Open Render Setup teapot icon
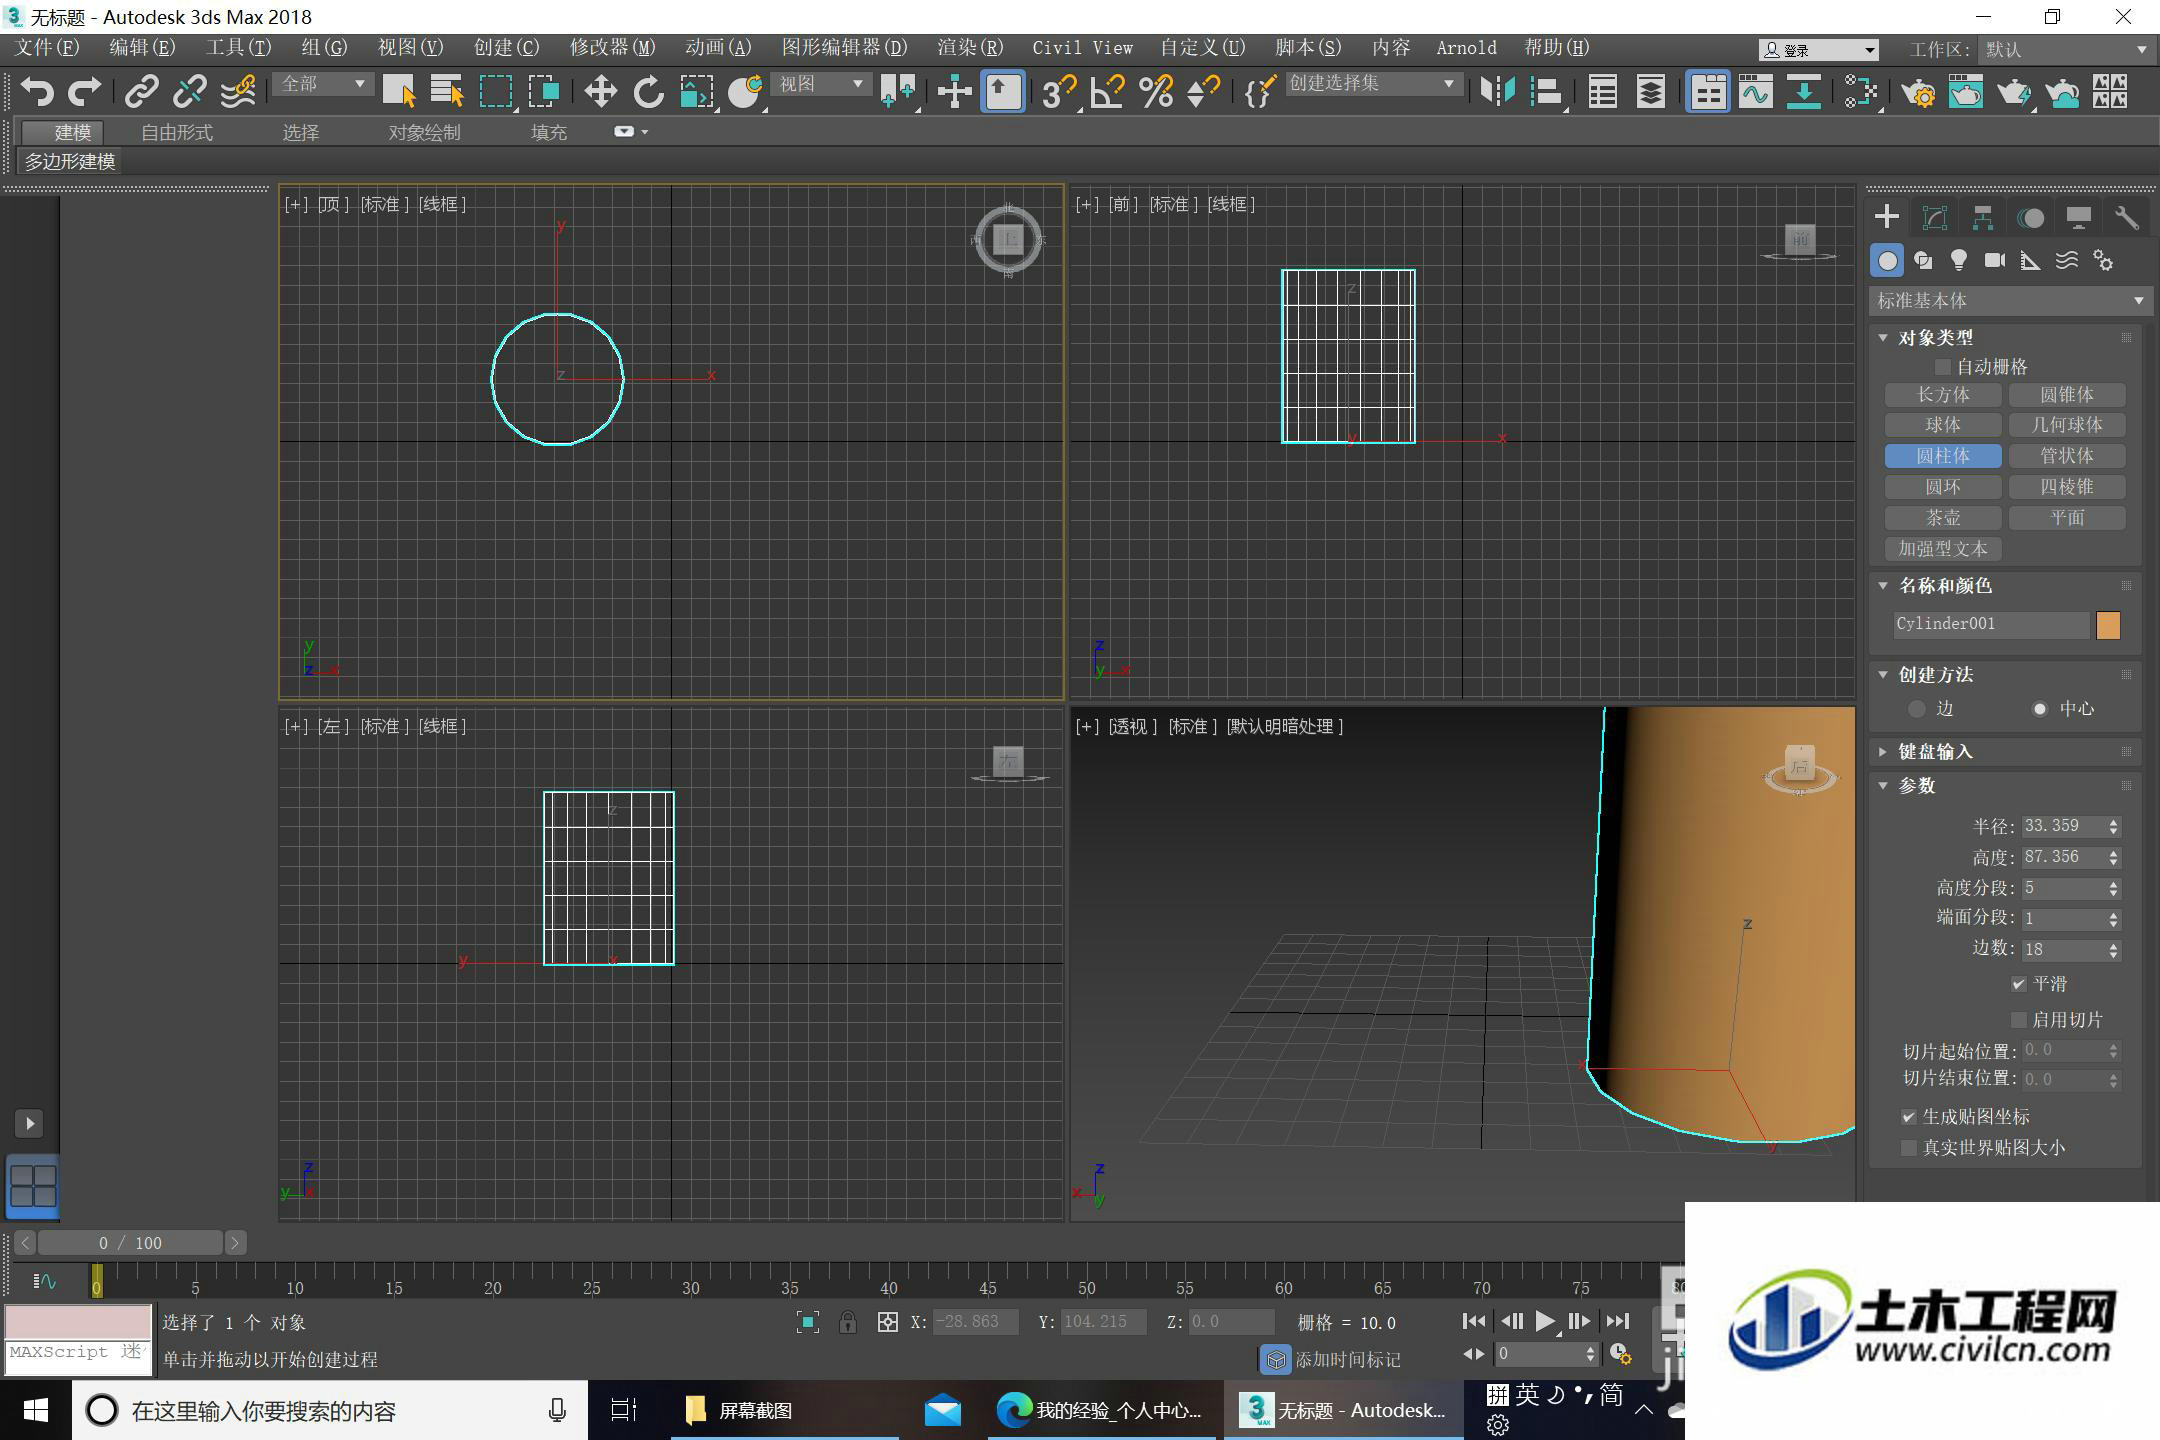Screen dimensions: 2160x1440 point(1918,92)
